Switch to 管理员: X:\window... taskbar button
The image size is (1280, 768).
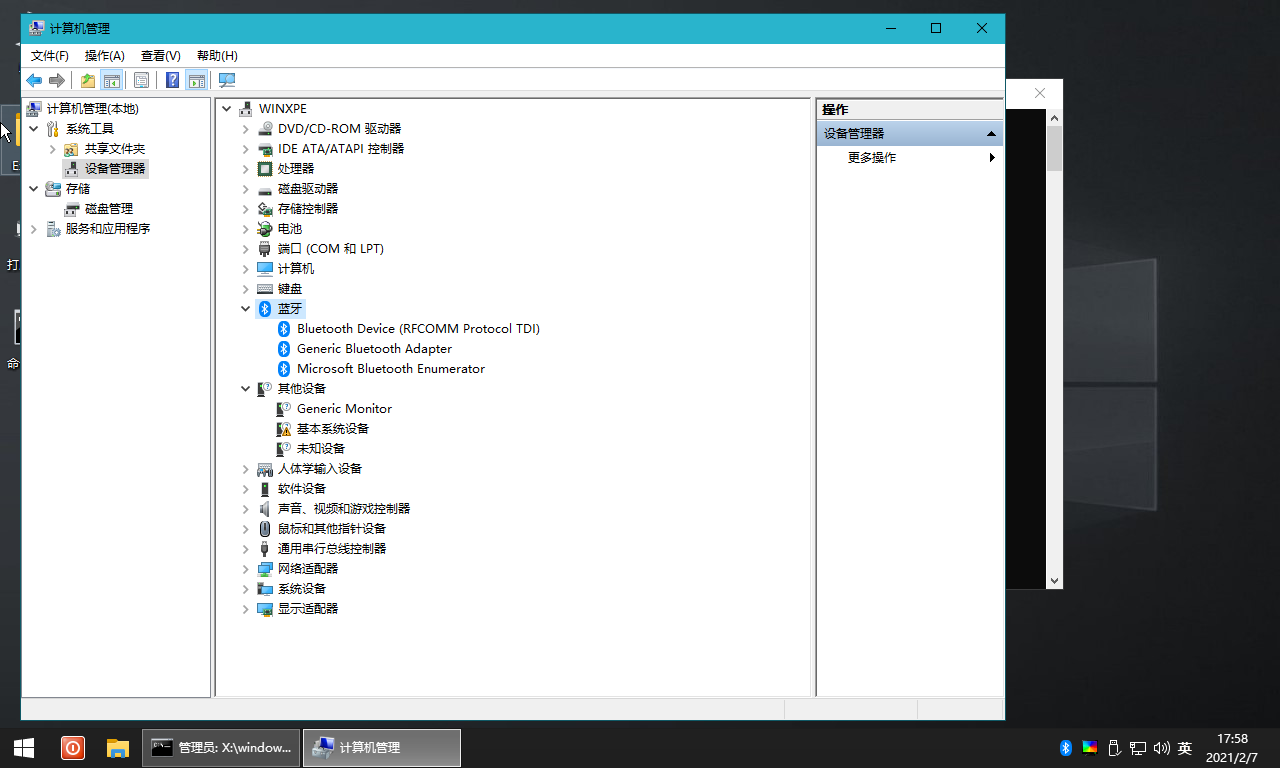tap(221, 748)
